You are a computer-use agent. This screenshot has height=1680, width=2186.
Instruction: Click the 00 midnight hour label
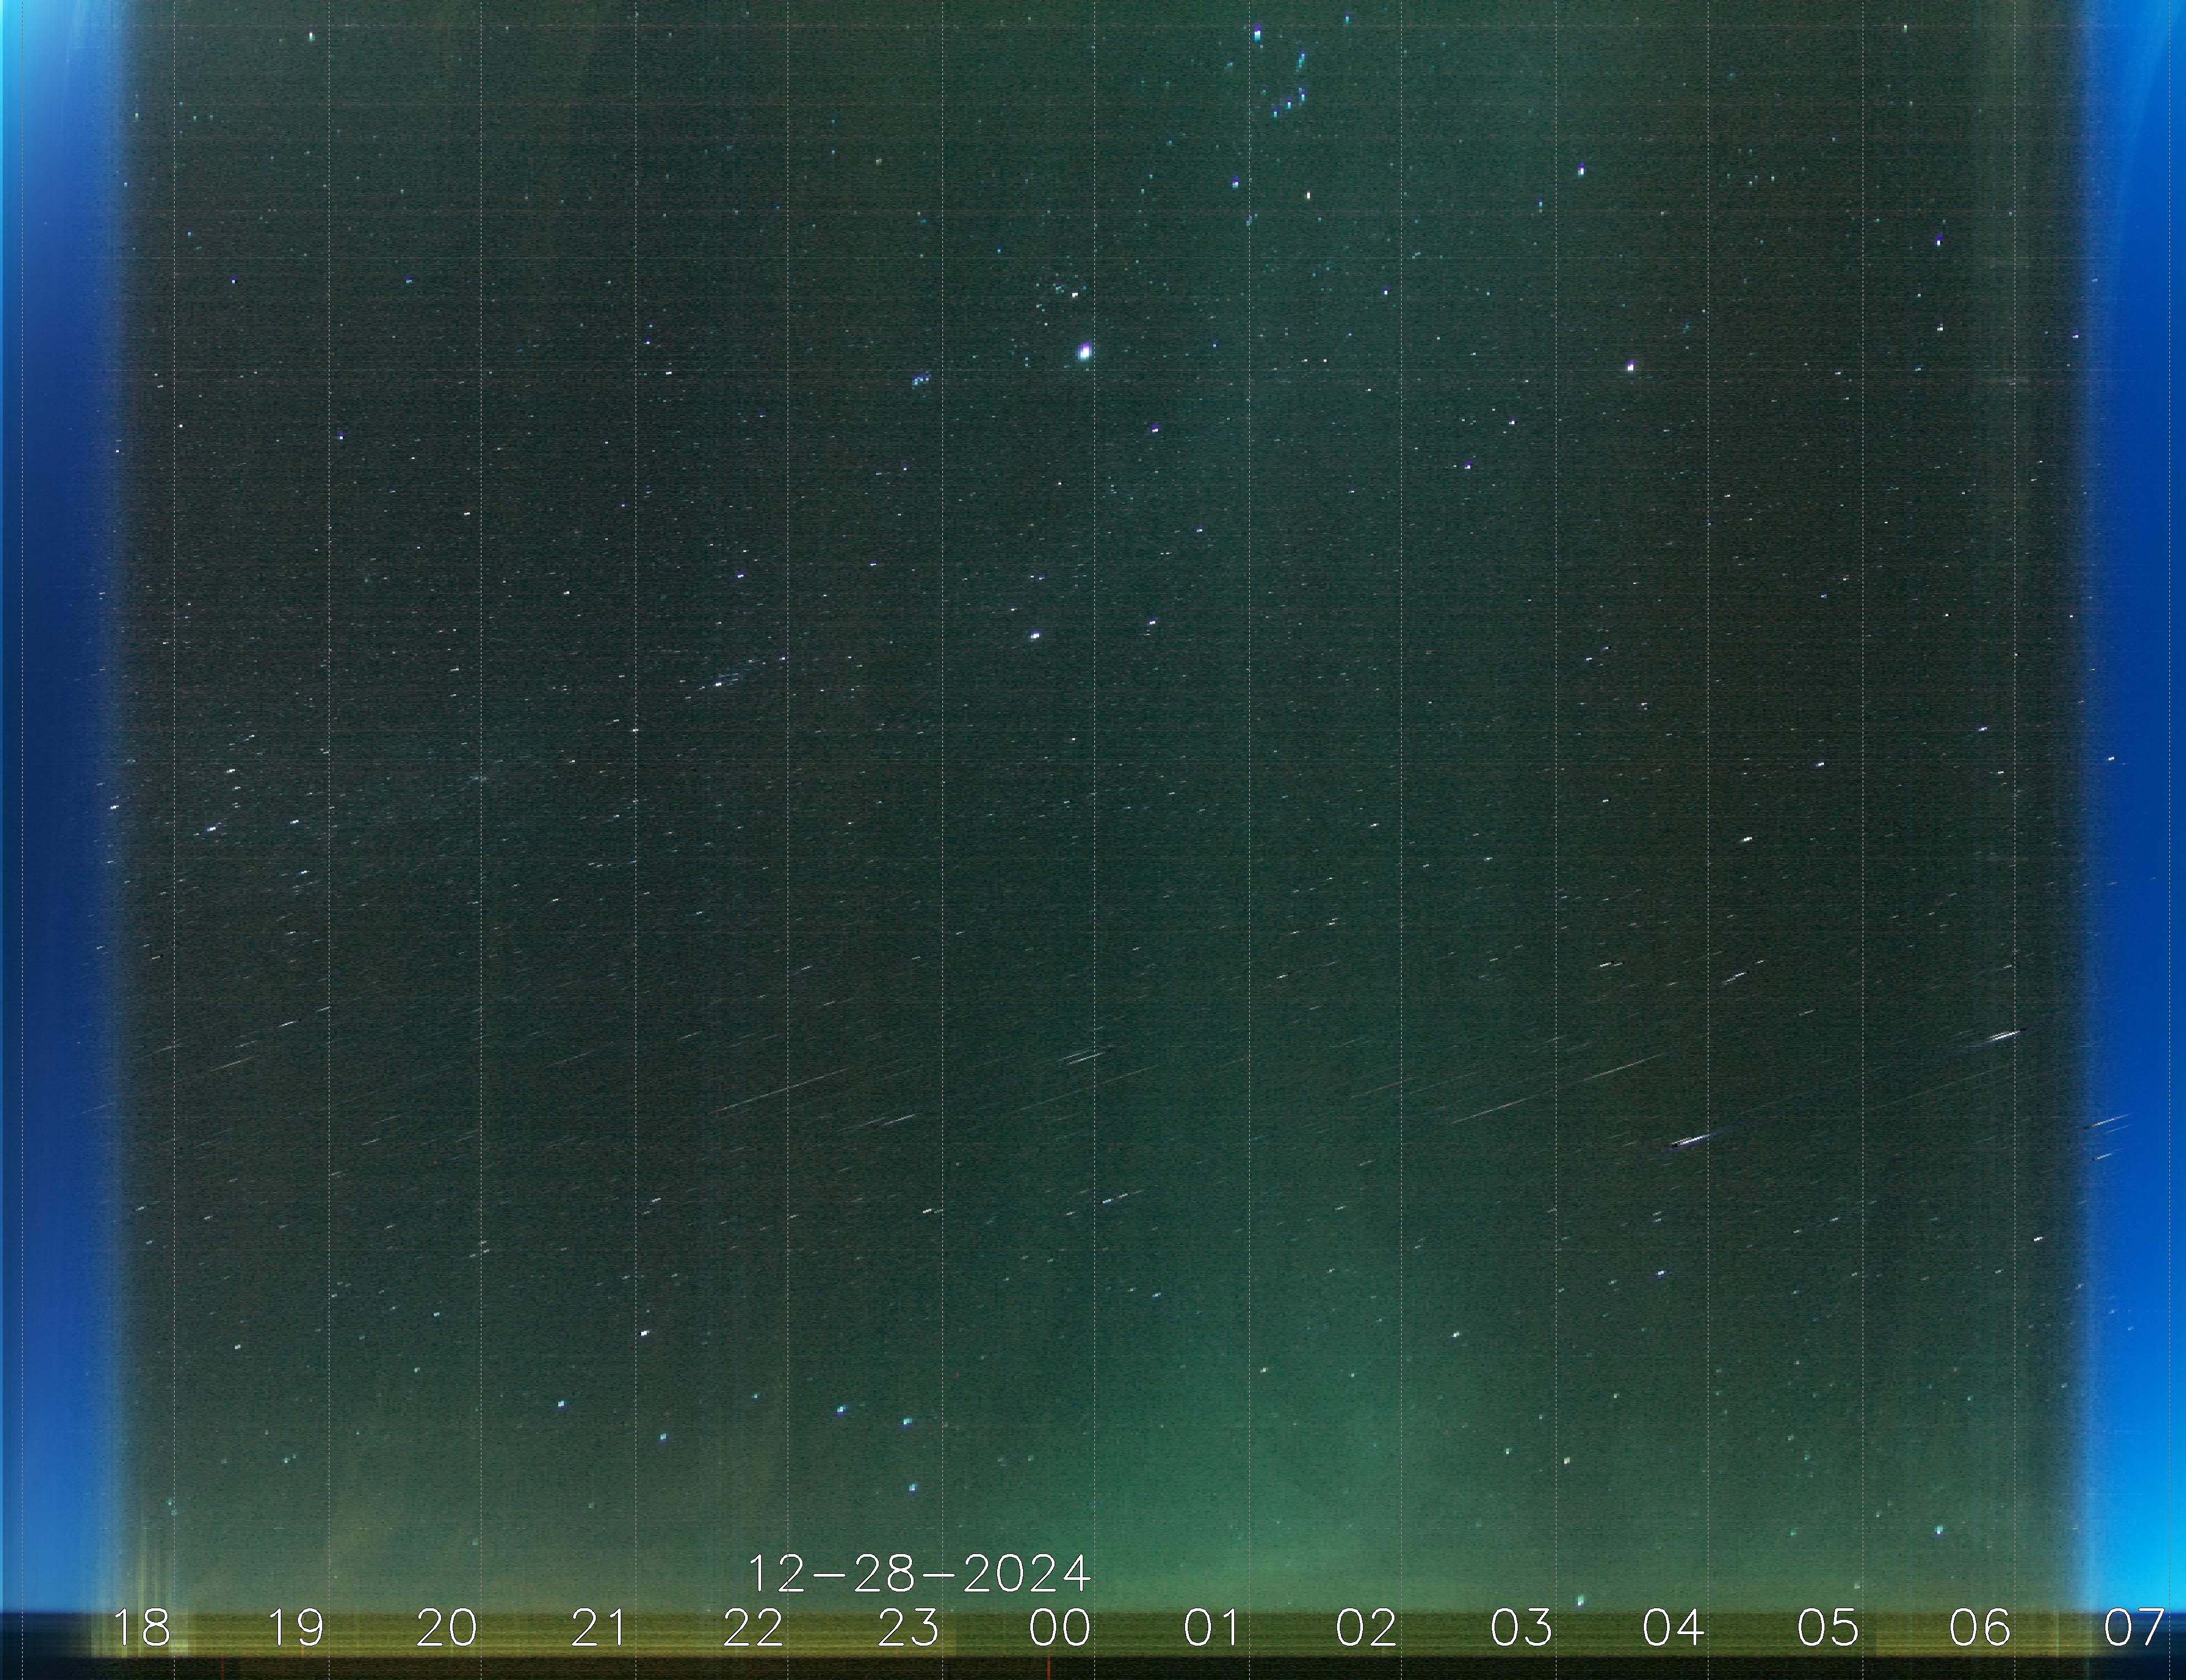click(1060, 1628)
